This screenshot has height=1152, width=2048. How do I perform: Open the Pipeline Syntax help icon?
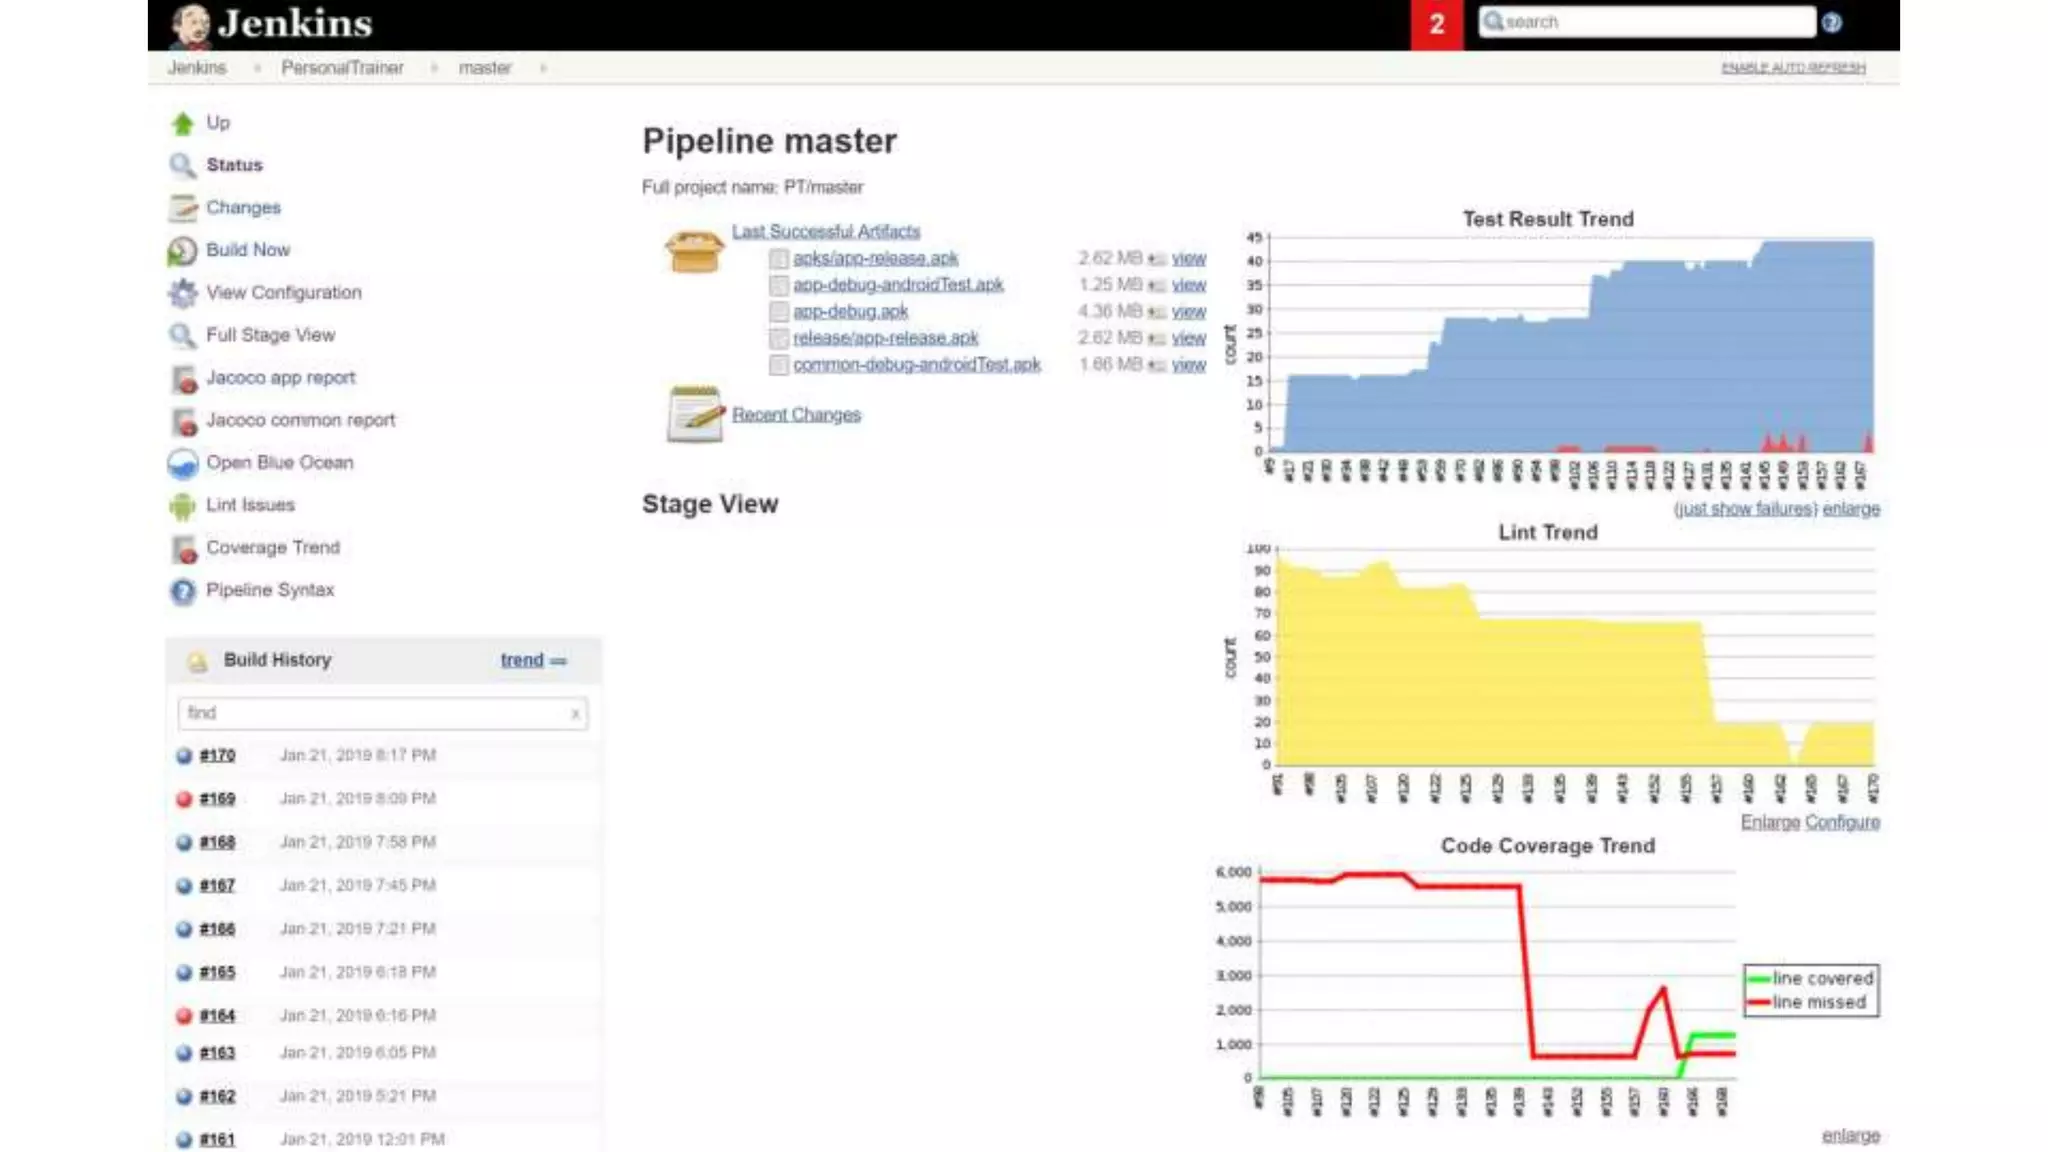click(x=182, y=591)
